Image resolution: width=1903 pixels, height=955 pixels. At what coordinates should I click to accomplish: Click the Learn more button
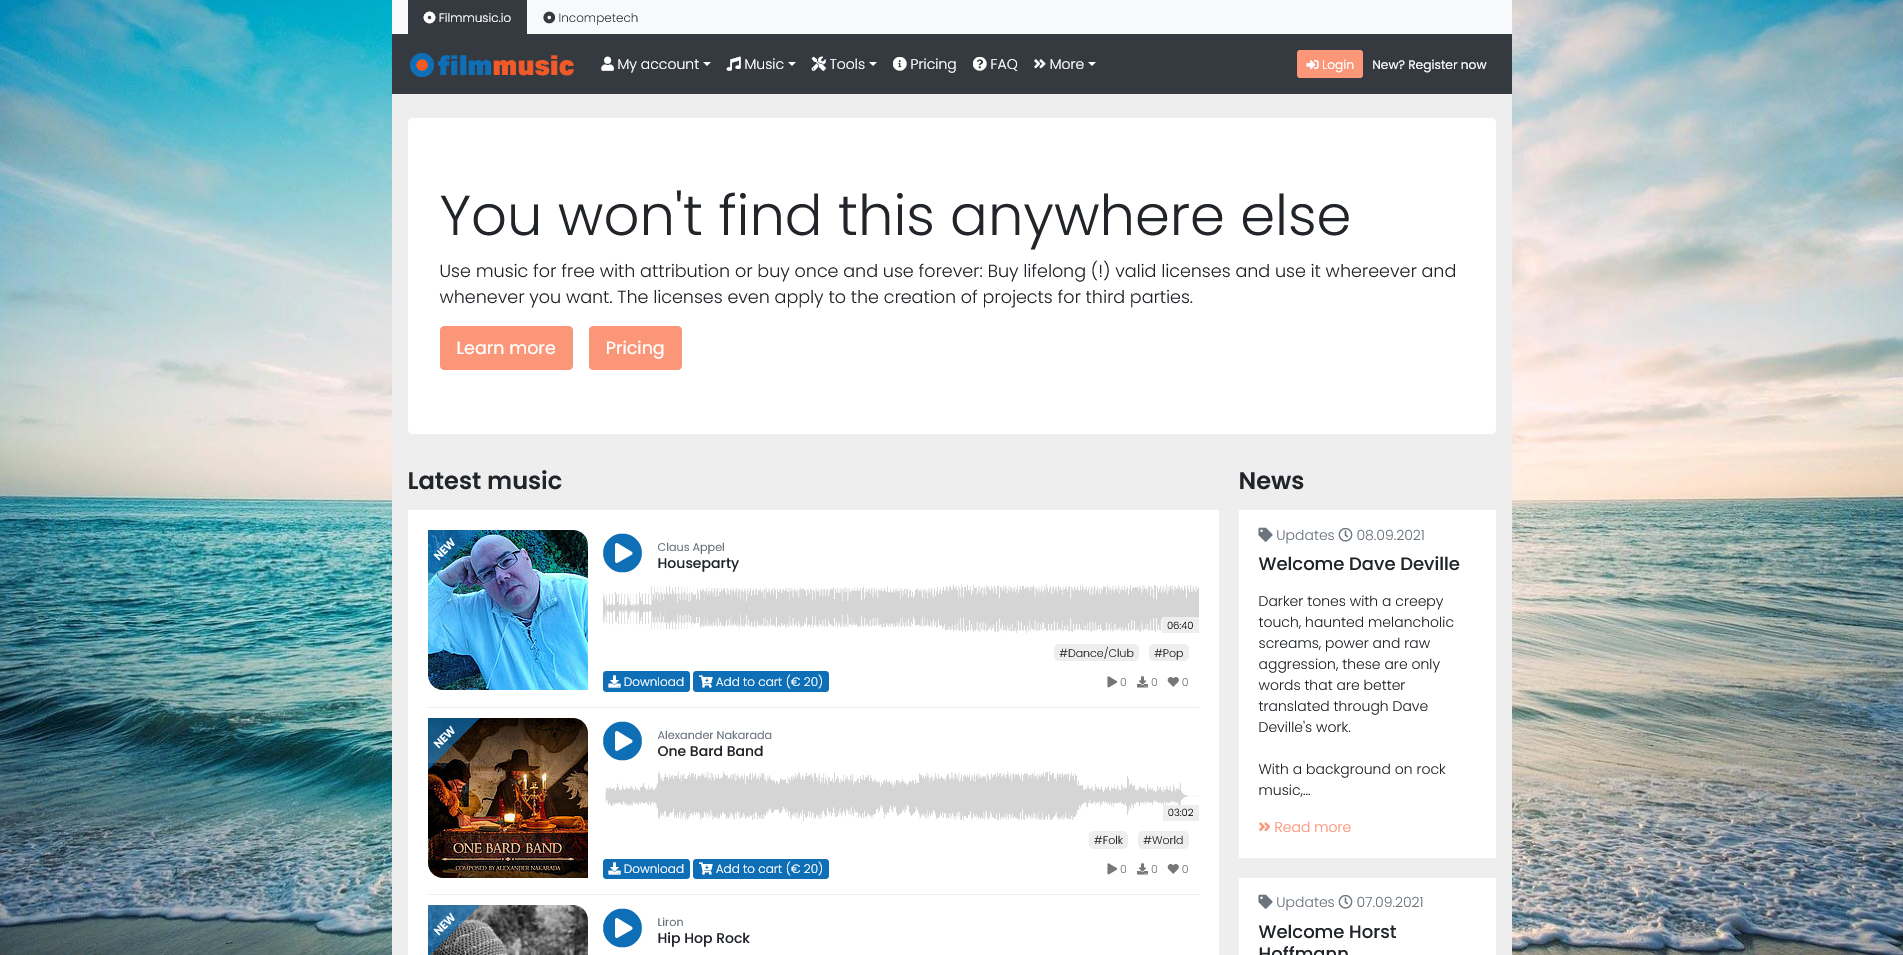pos(506,348)
